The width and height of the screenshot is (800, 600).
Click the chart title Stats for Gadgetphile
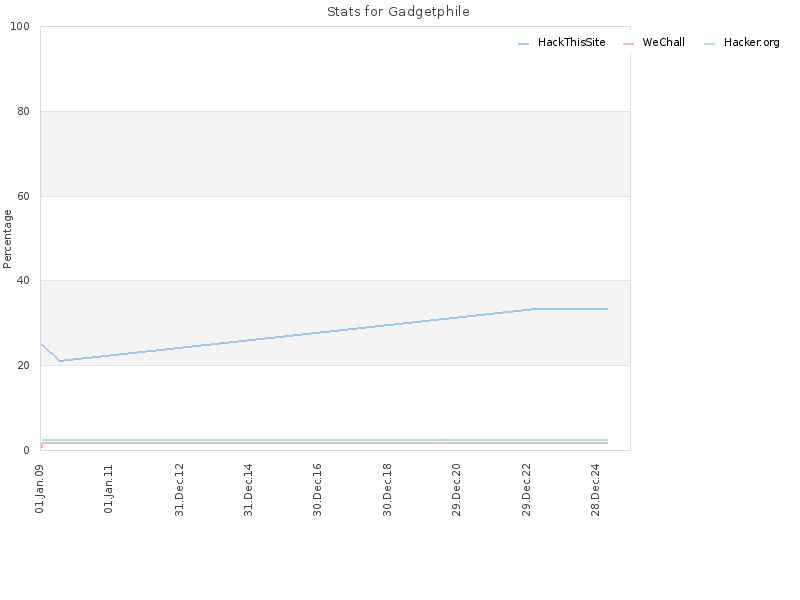(398, 11)
